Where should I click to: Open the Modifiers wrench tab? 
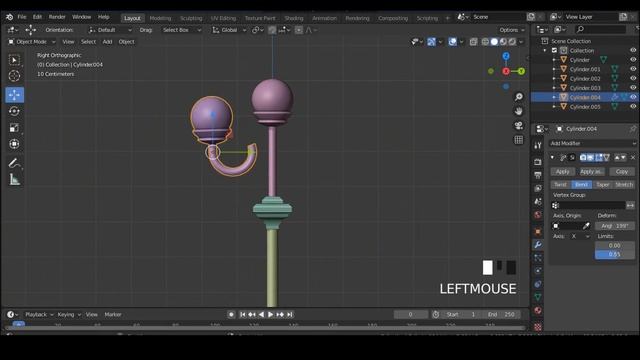click(538, 244)
